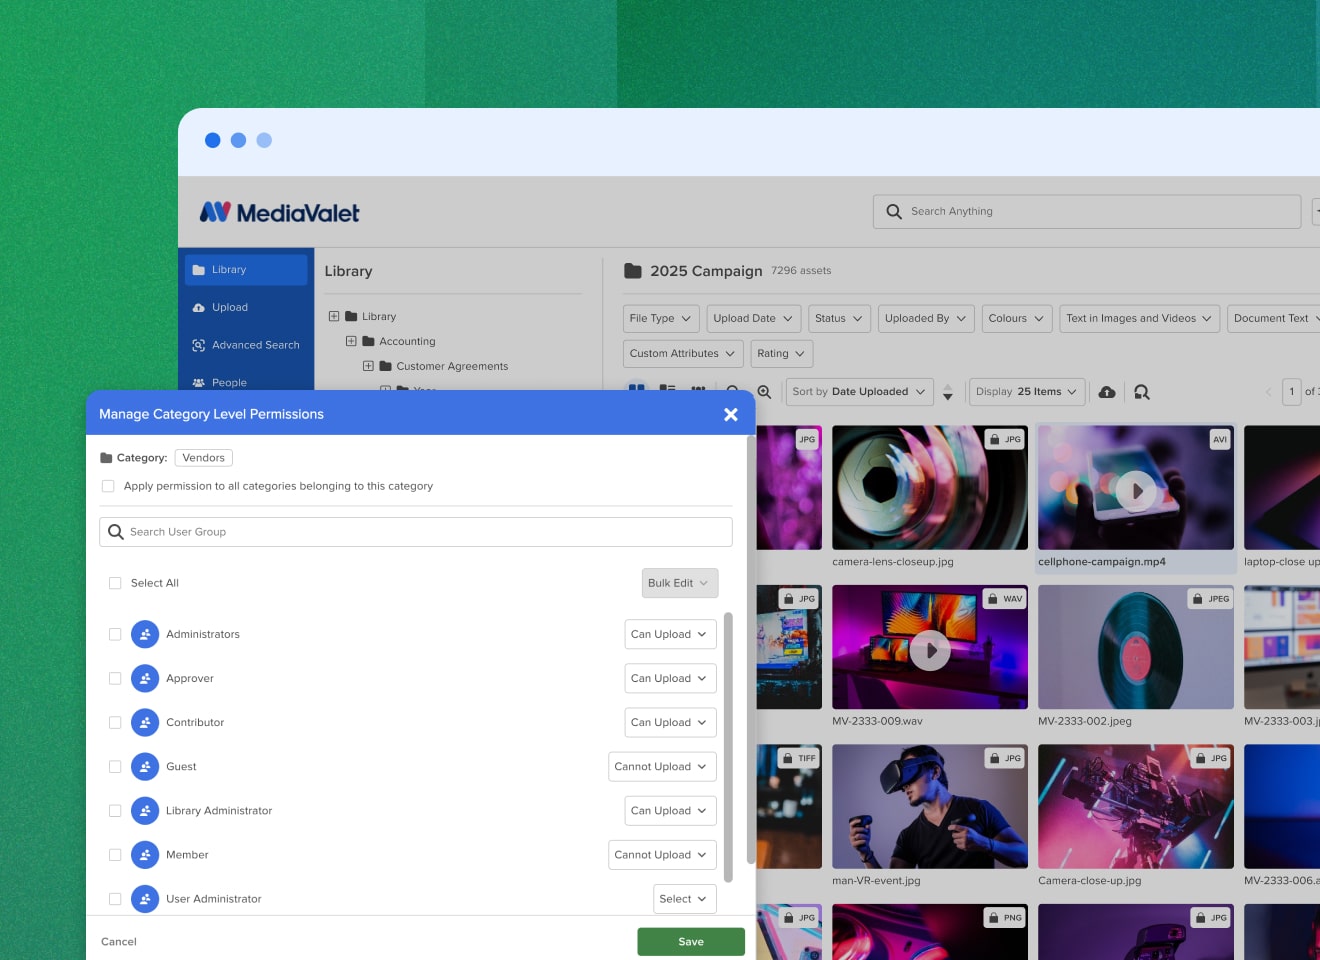
Task: Open Contributor Can Upload dropdown
Action: (670, 722)
